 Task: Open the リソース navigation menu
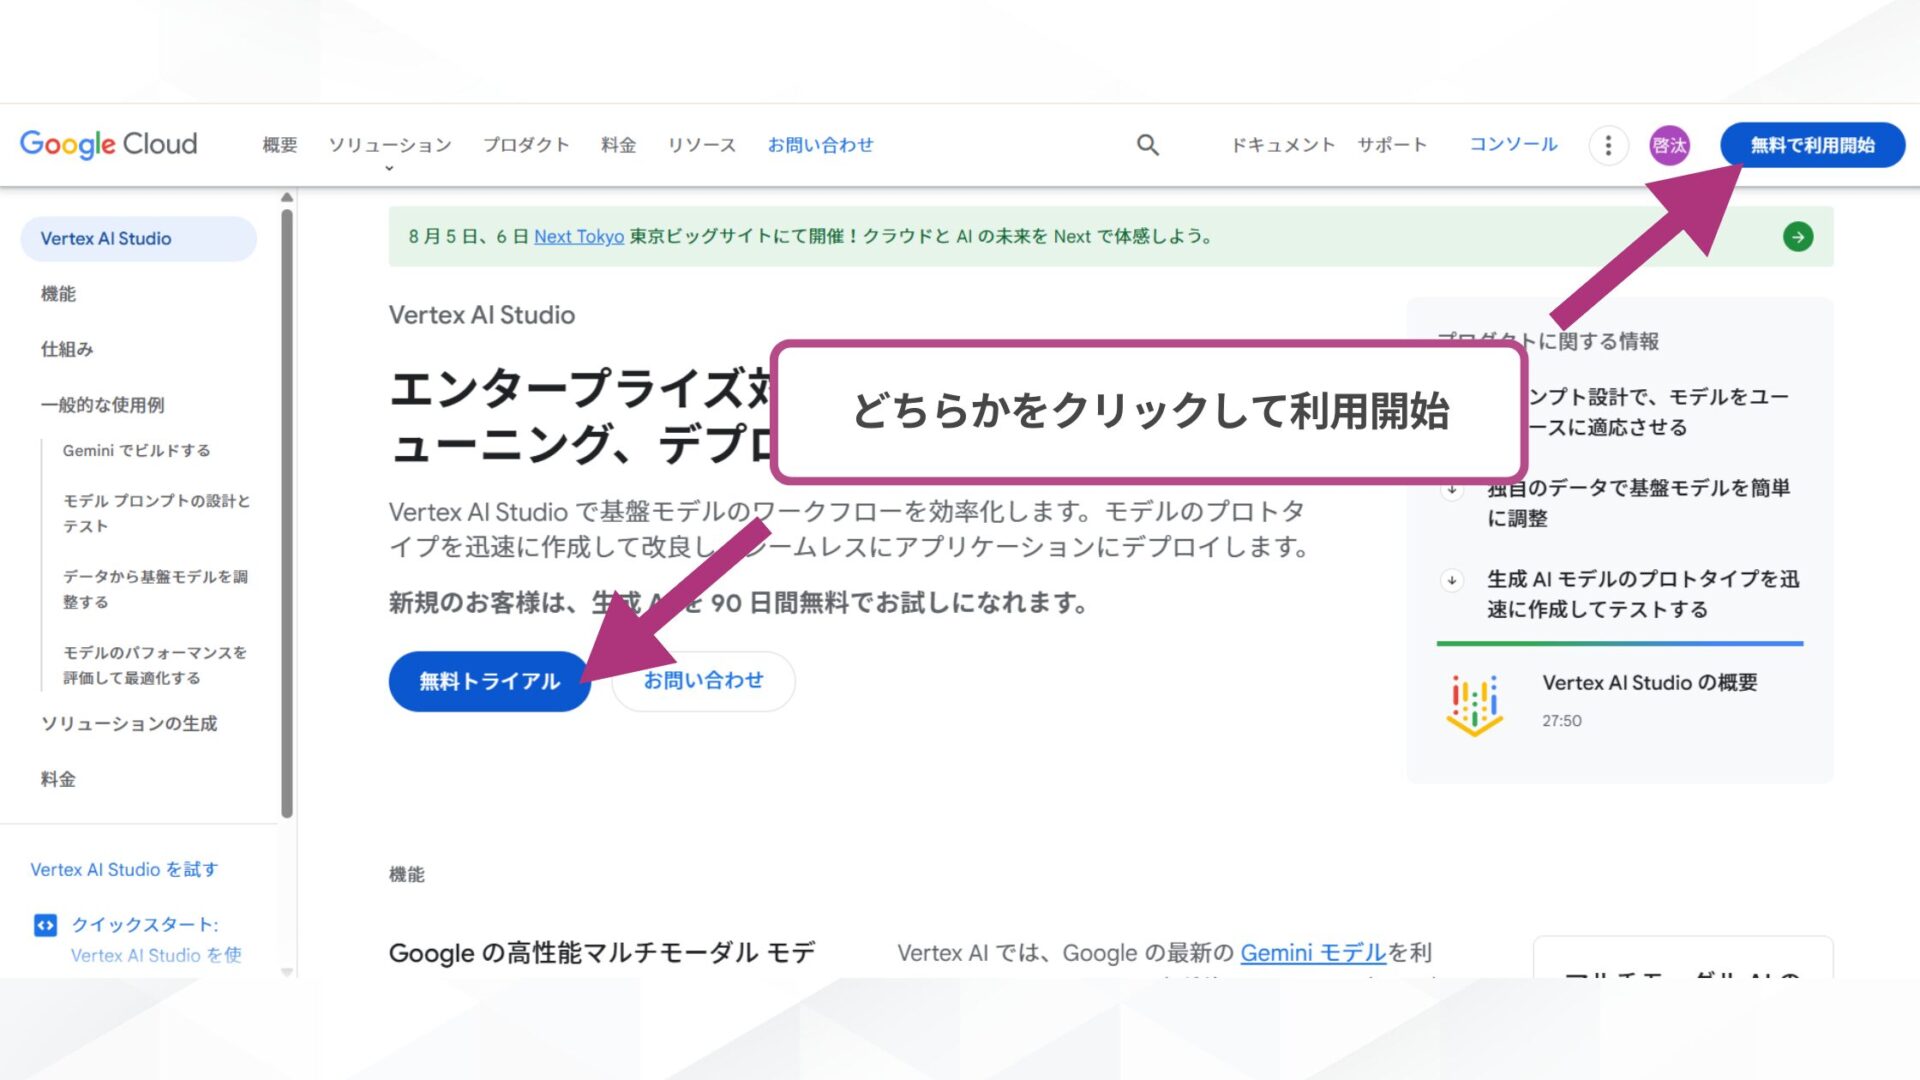701,145
